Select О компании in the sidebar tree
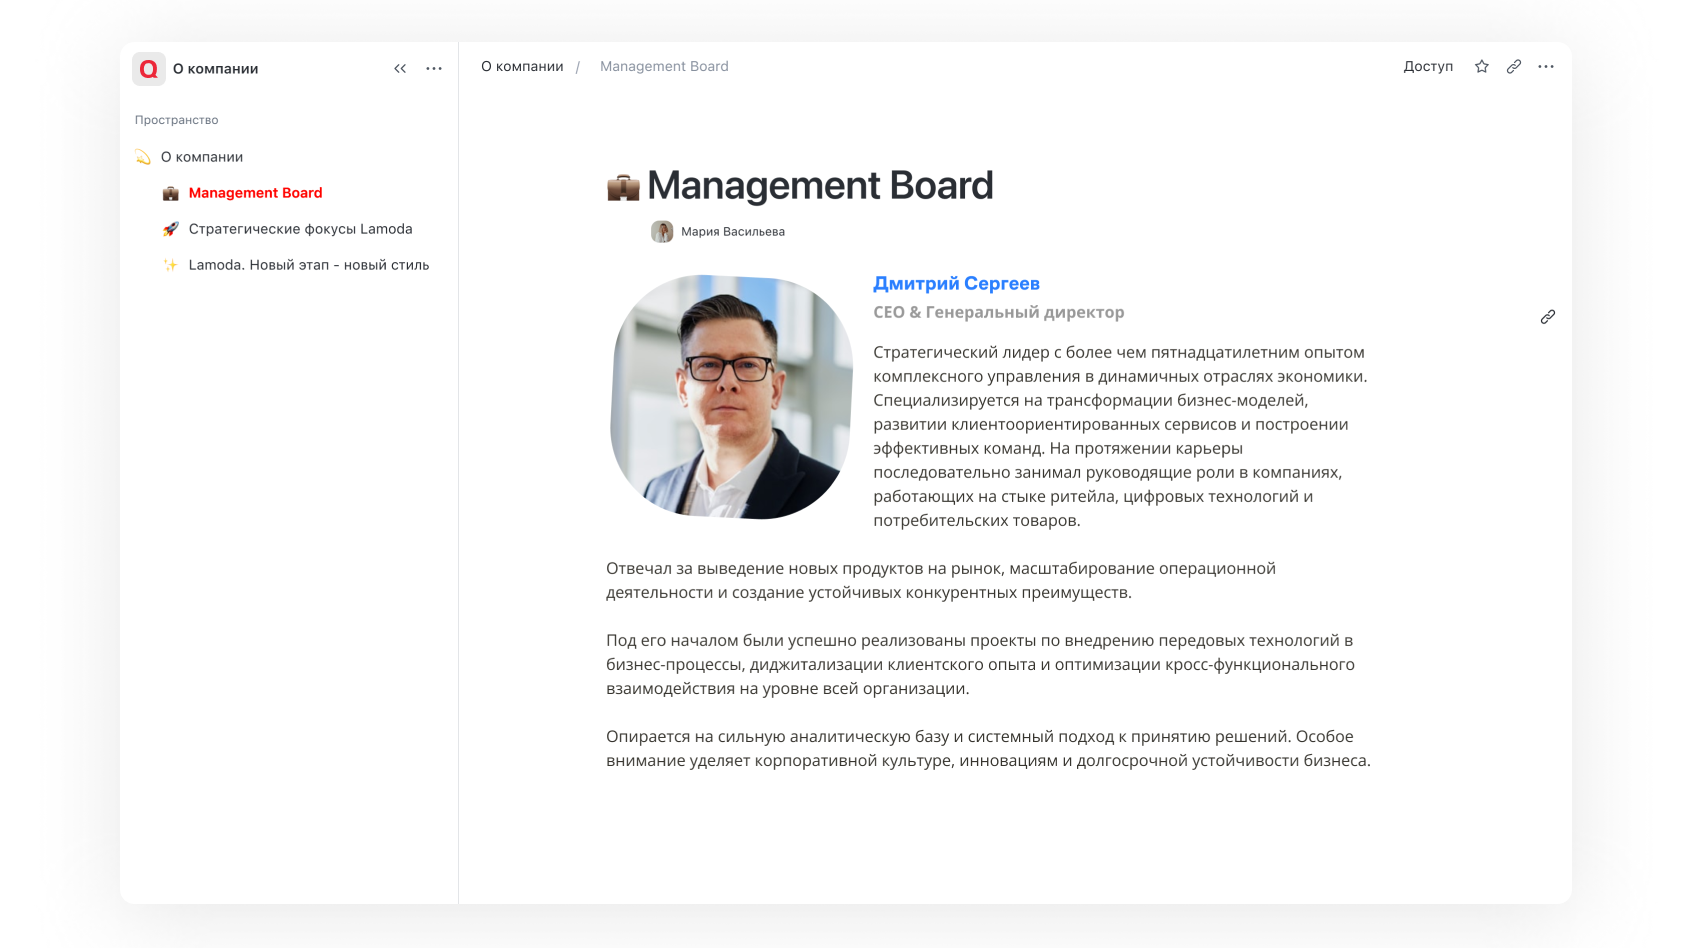Image resolution: width=1700 pixels, height=948 pixels. pyautogui.click(x=202, y=157)
